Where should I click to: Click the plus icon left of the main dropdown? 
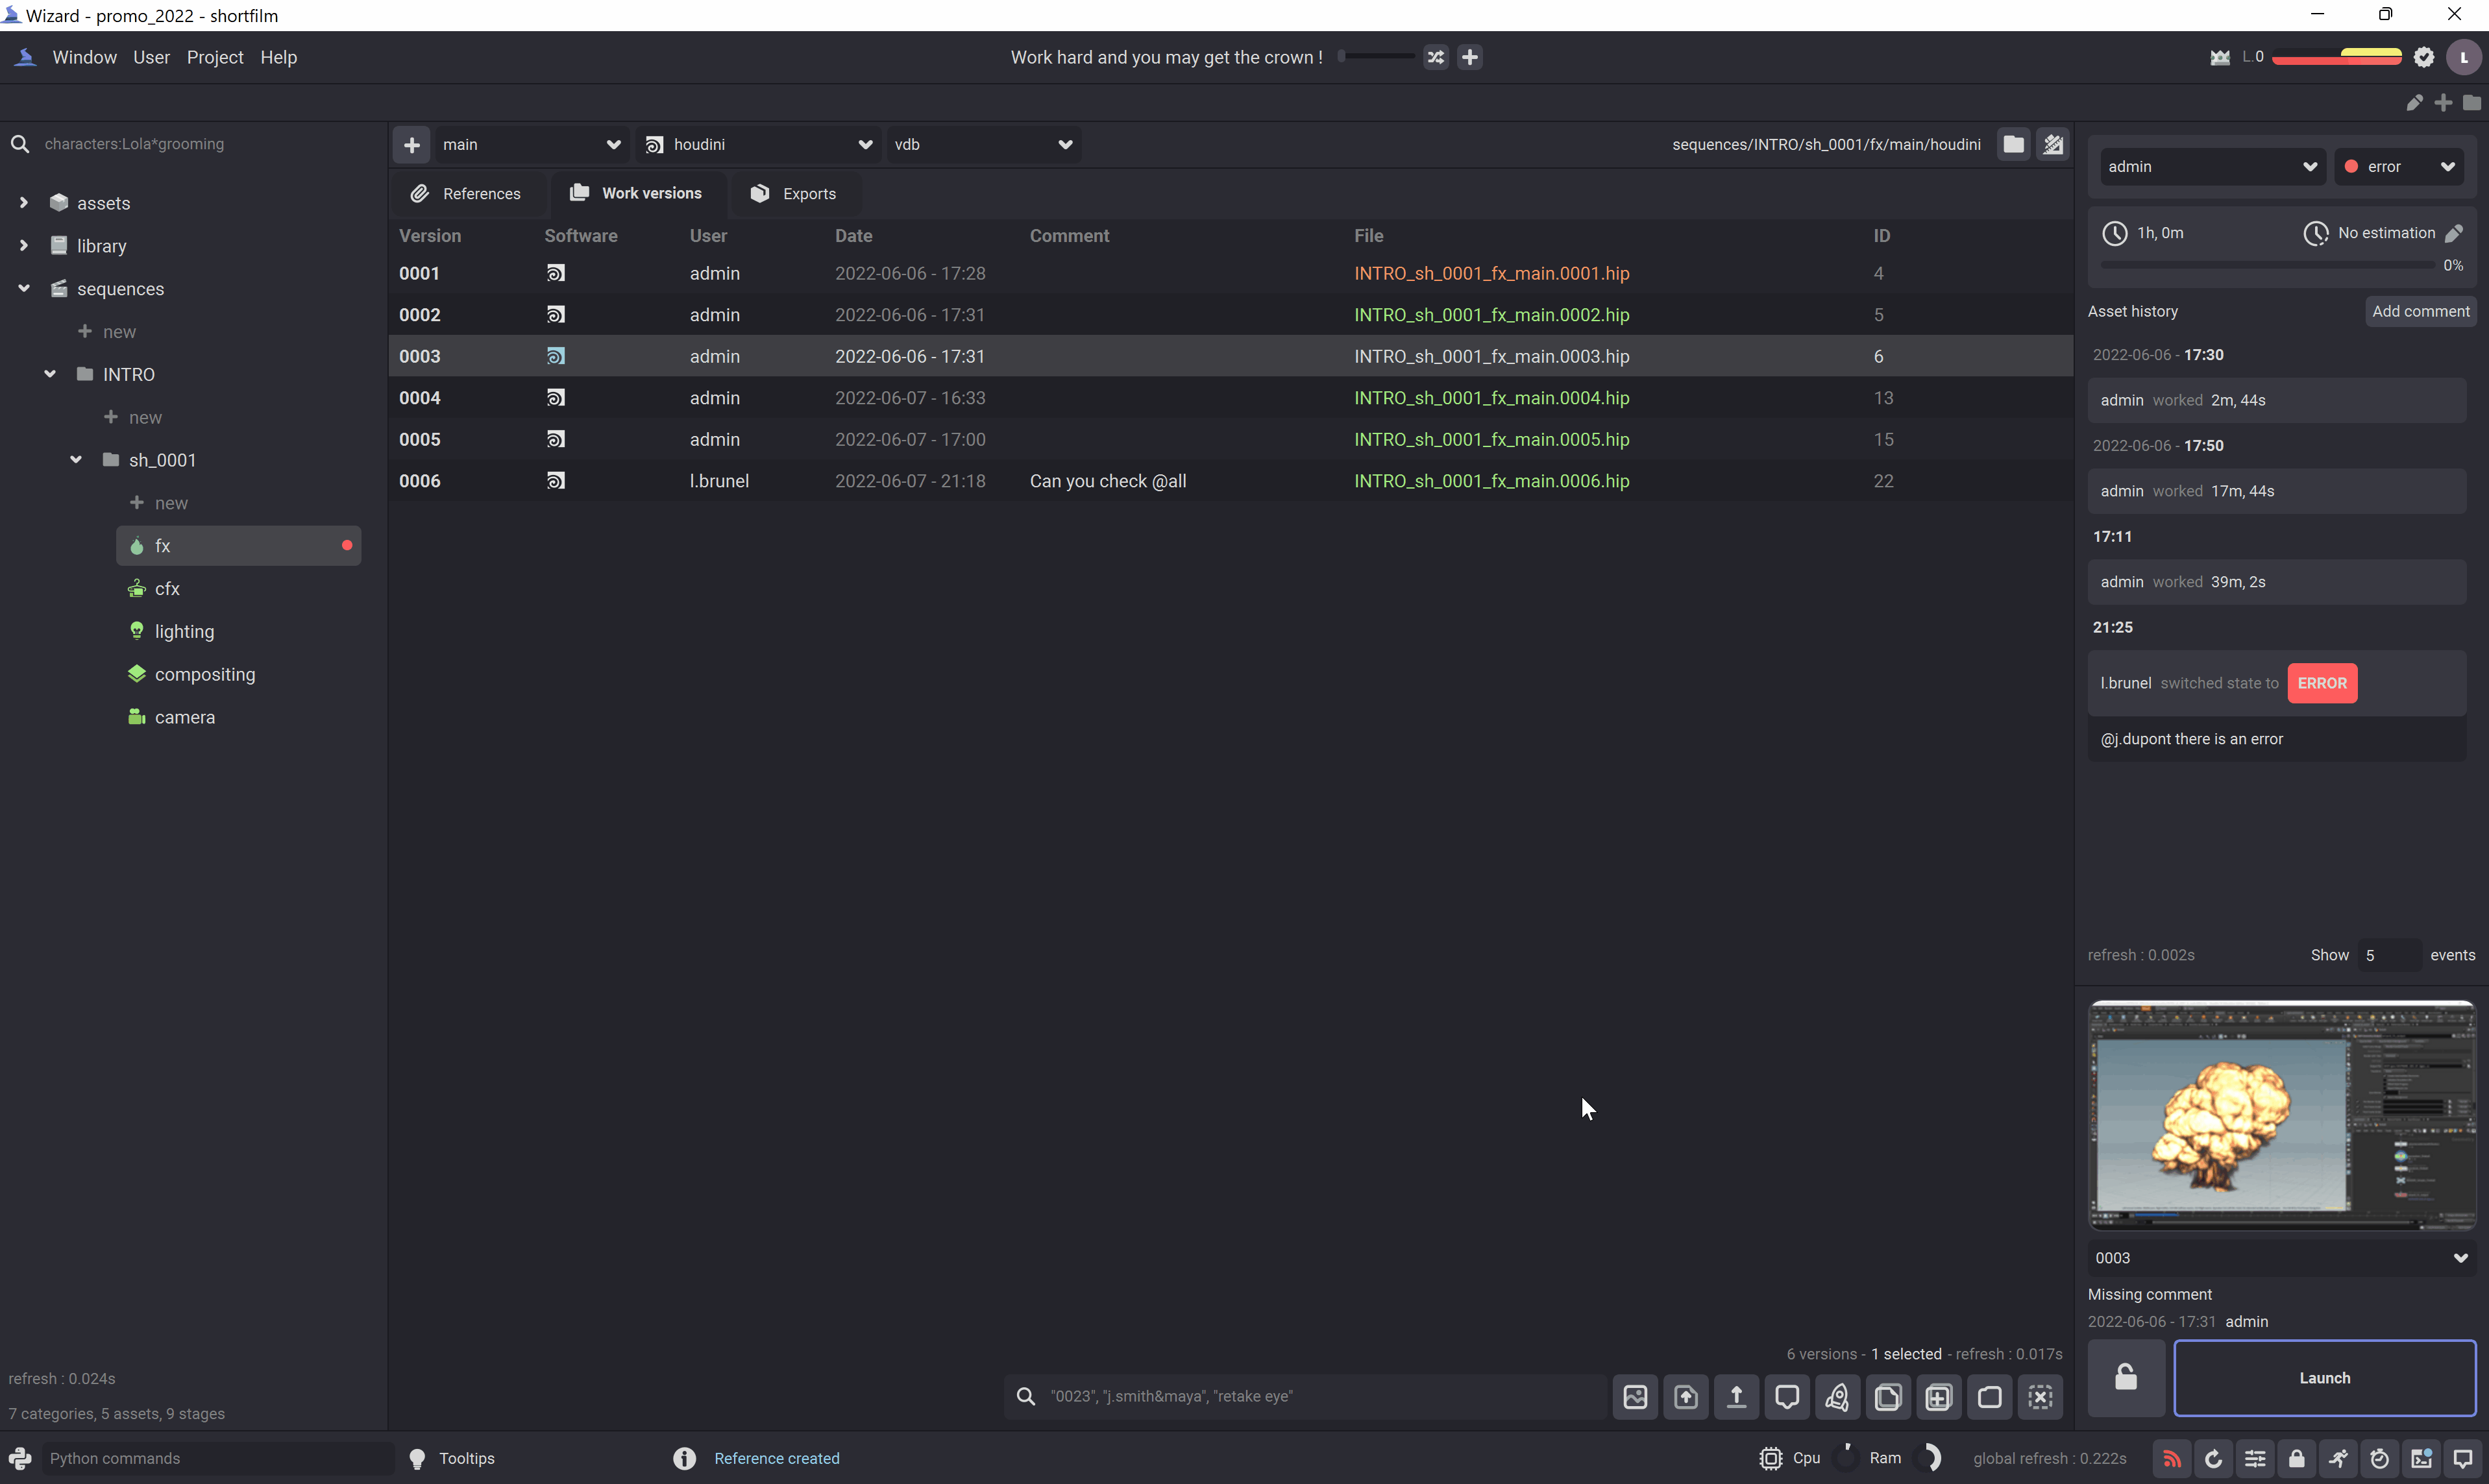411,145
